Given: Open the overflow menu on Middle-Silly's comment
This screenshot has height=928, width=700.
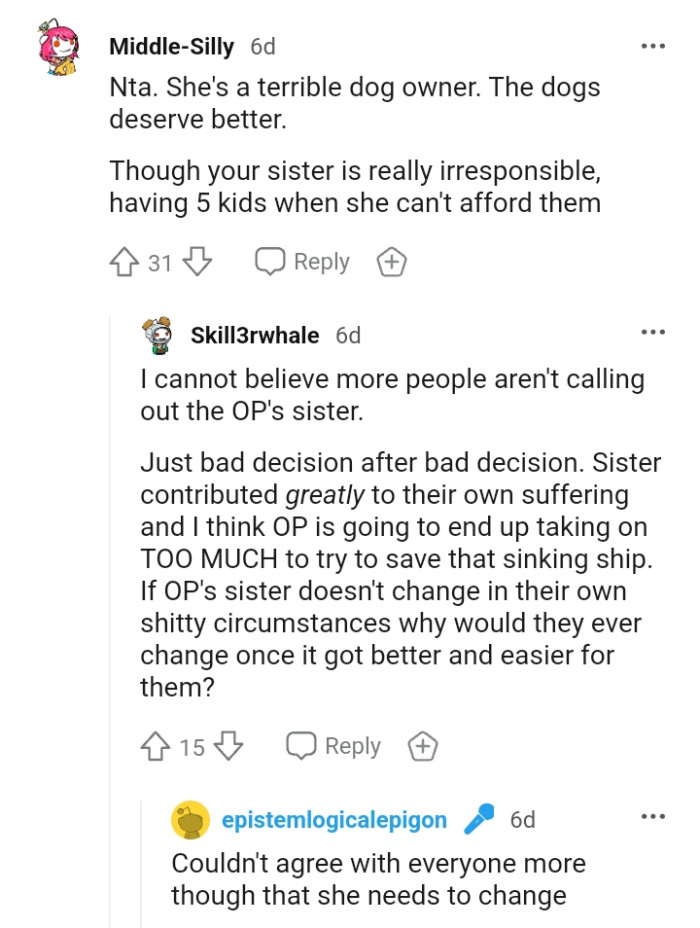Looking at the screenshot, I should pos(653,45).
